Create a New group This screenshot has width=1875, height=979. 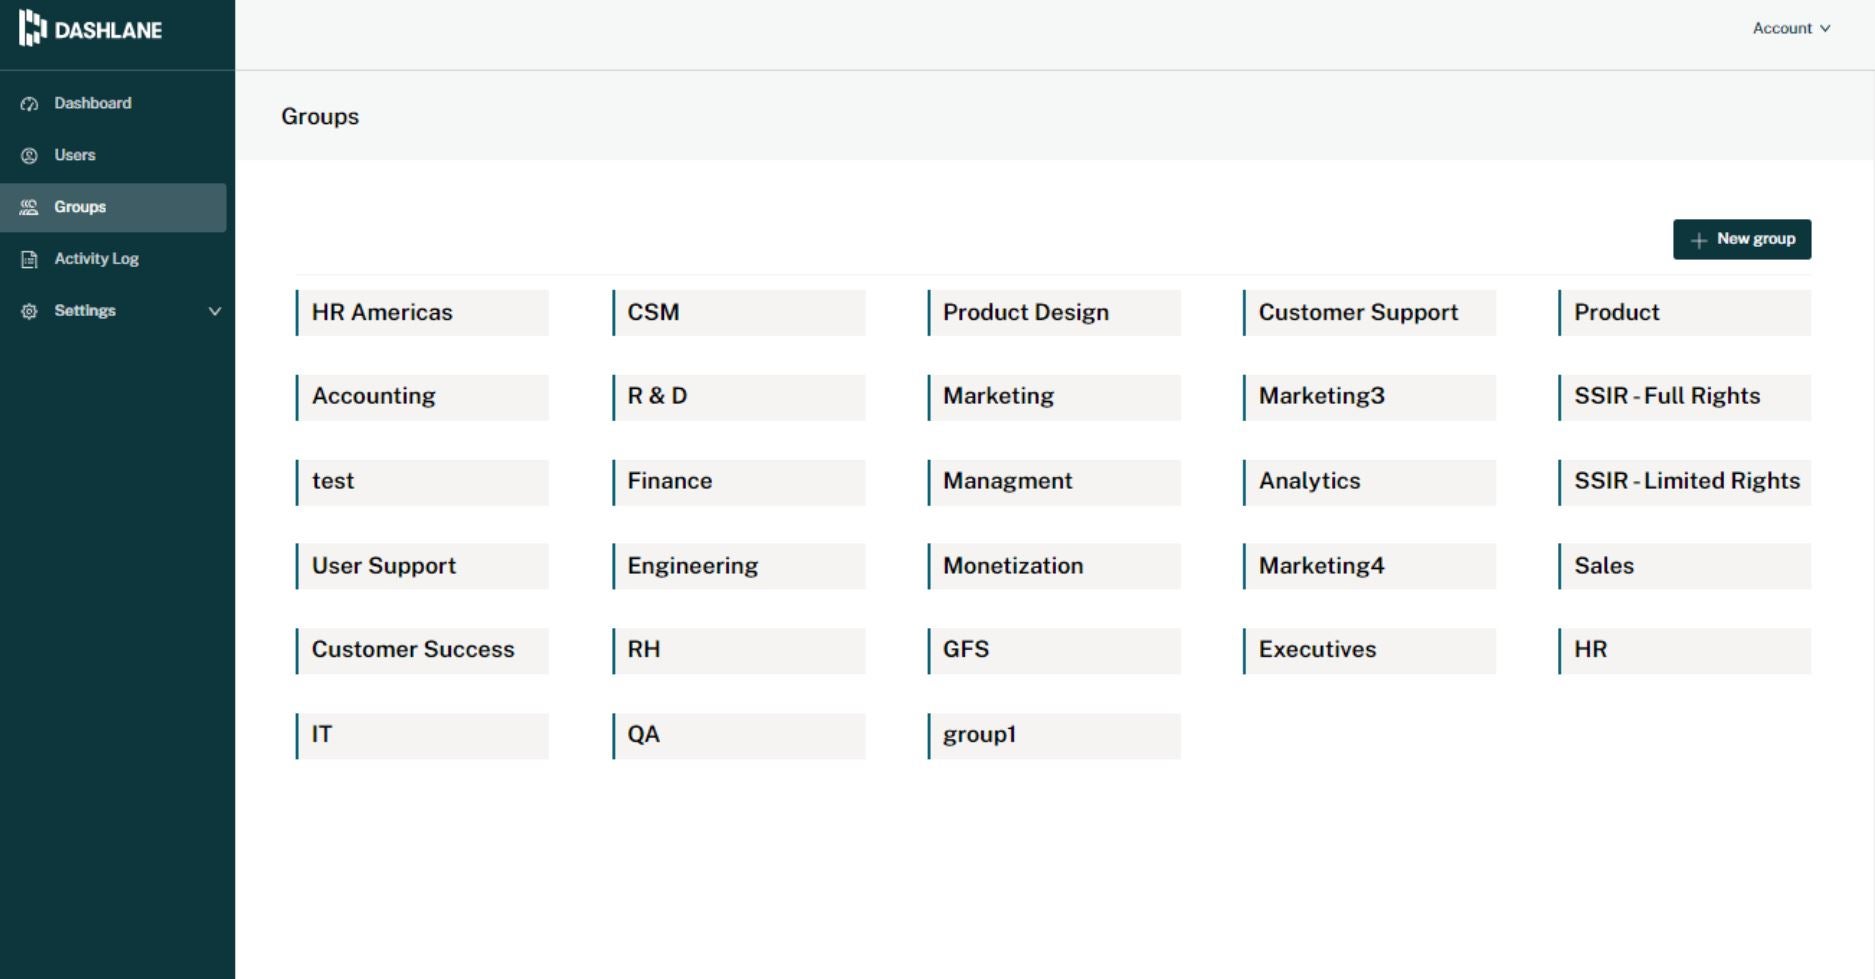(x=1742, y=239)
